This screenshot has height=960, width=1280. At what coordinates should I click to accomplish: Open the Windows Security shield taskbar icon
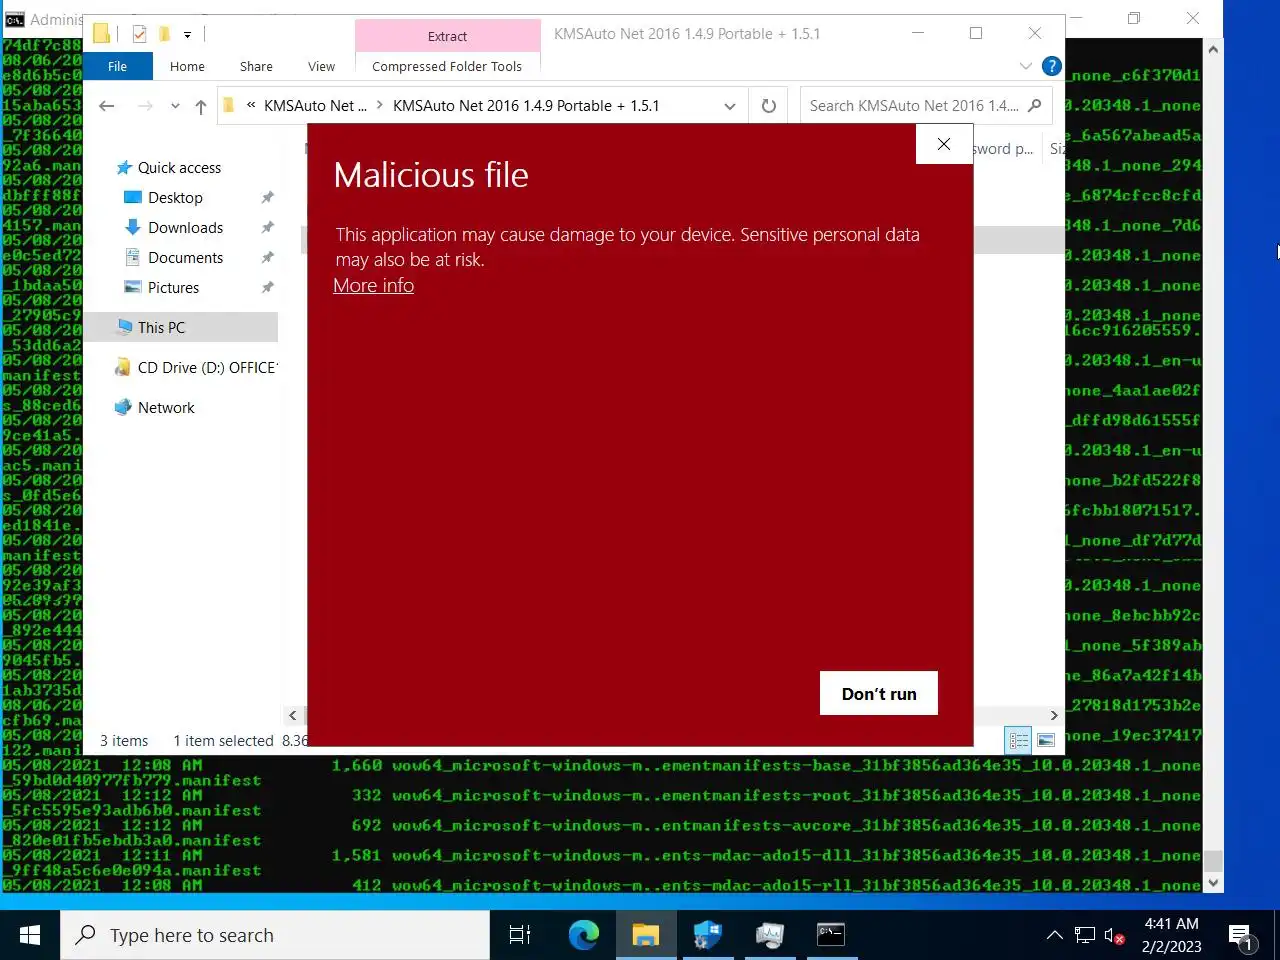click(x=707, y=935)
